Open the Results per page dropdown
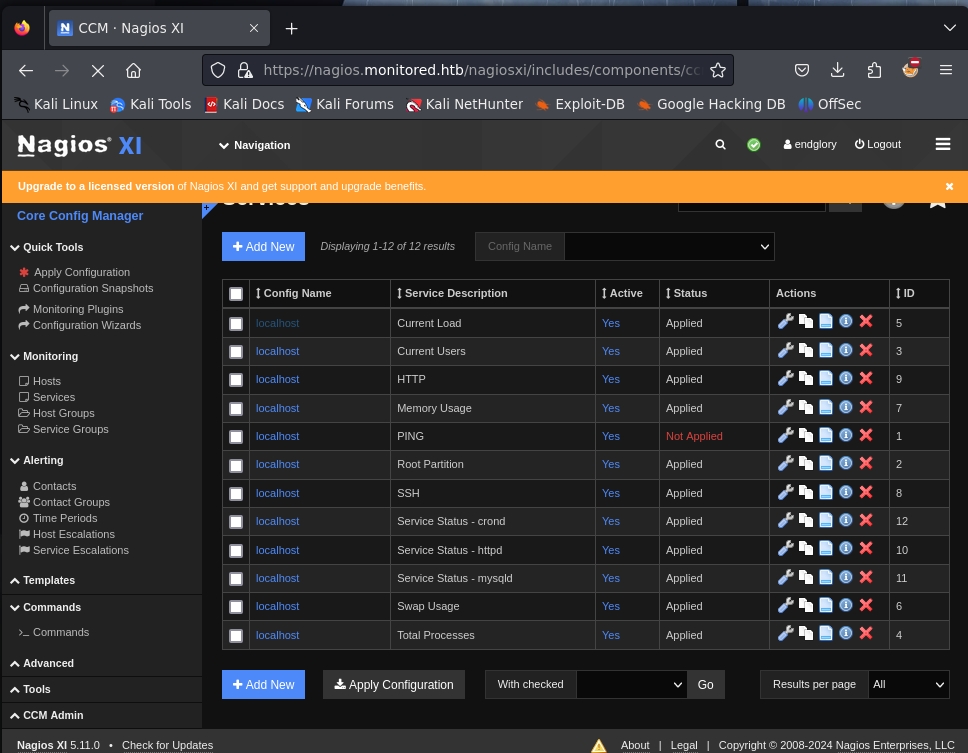 coord(908,684)
